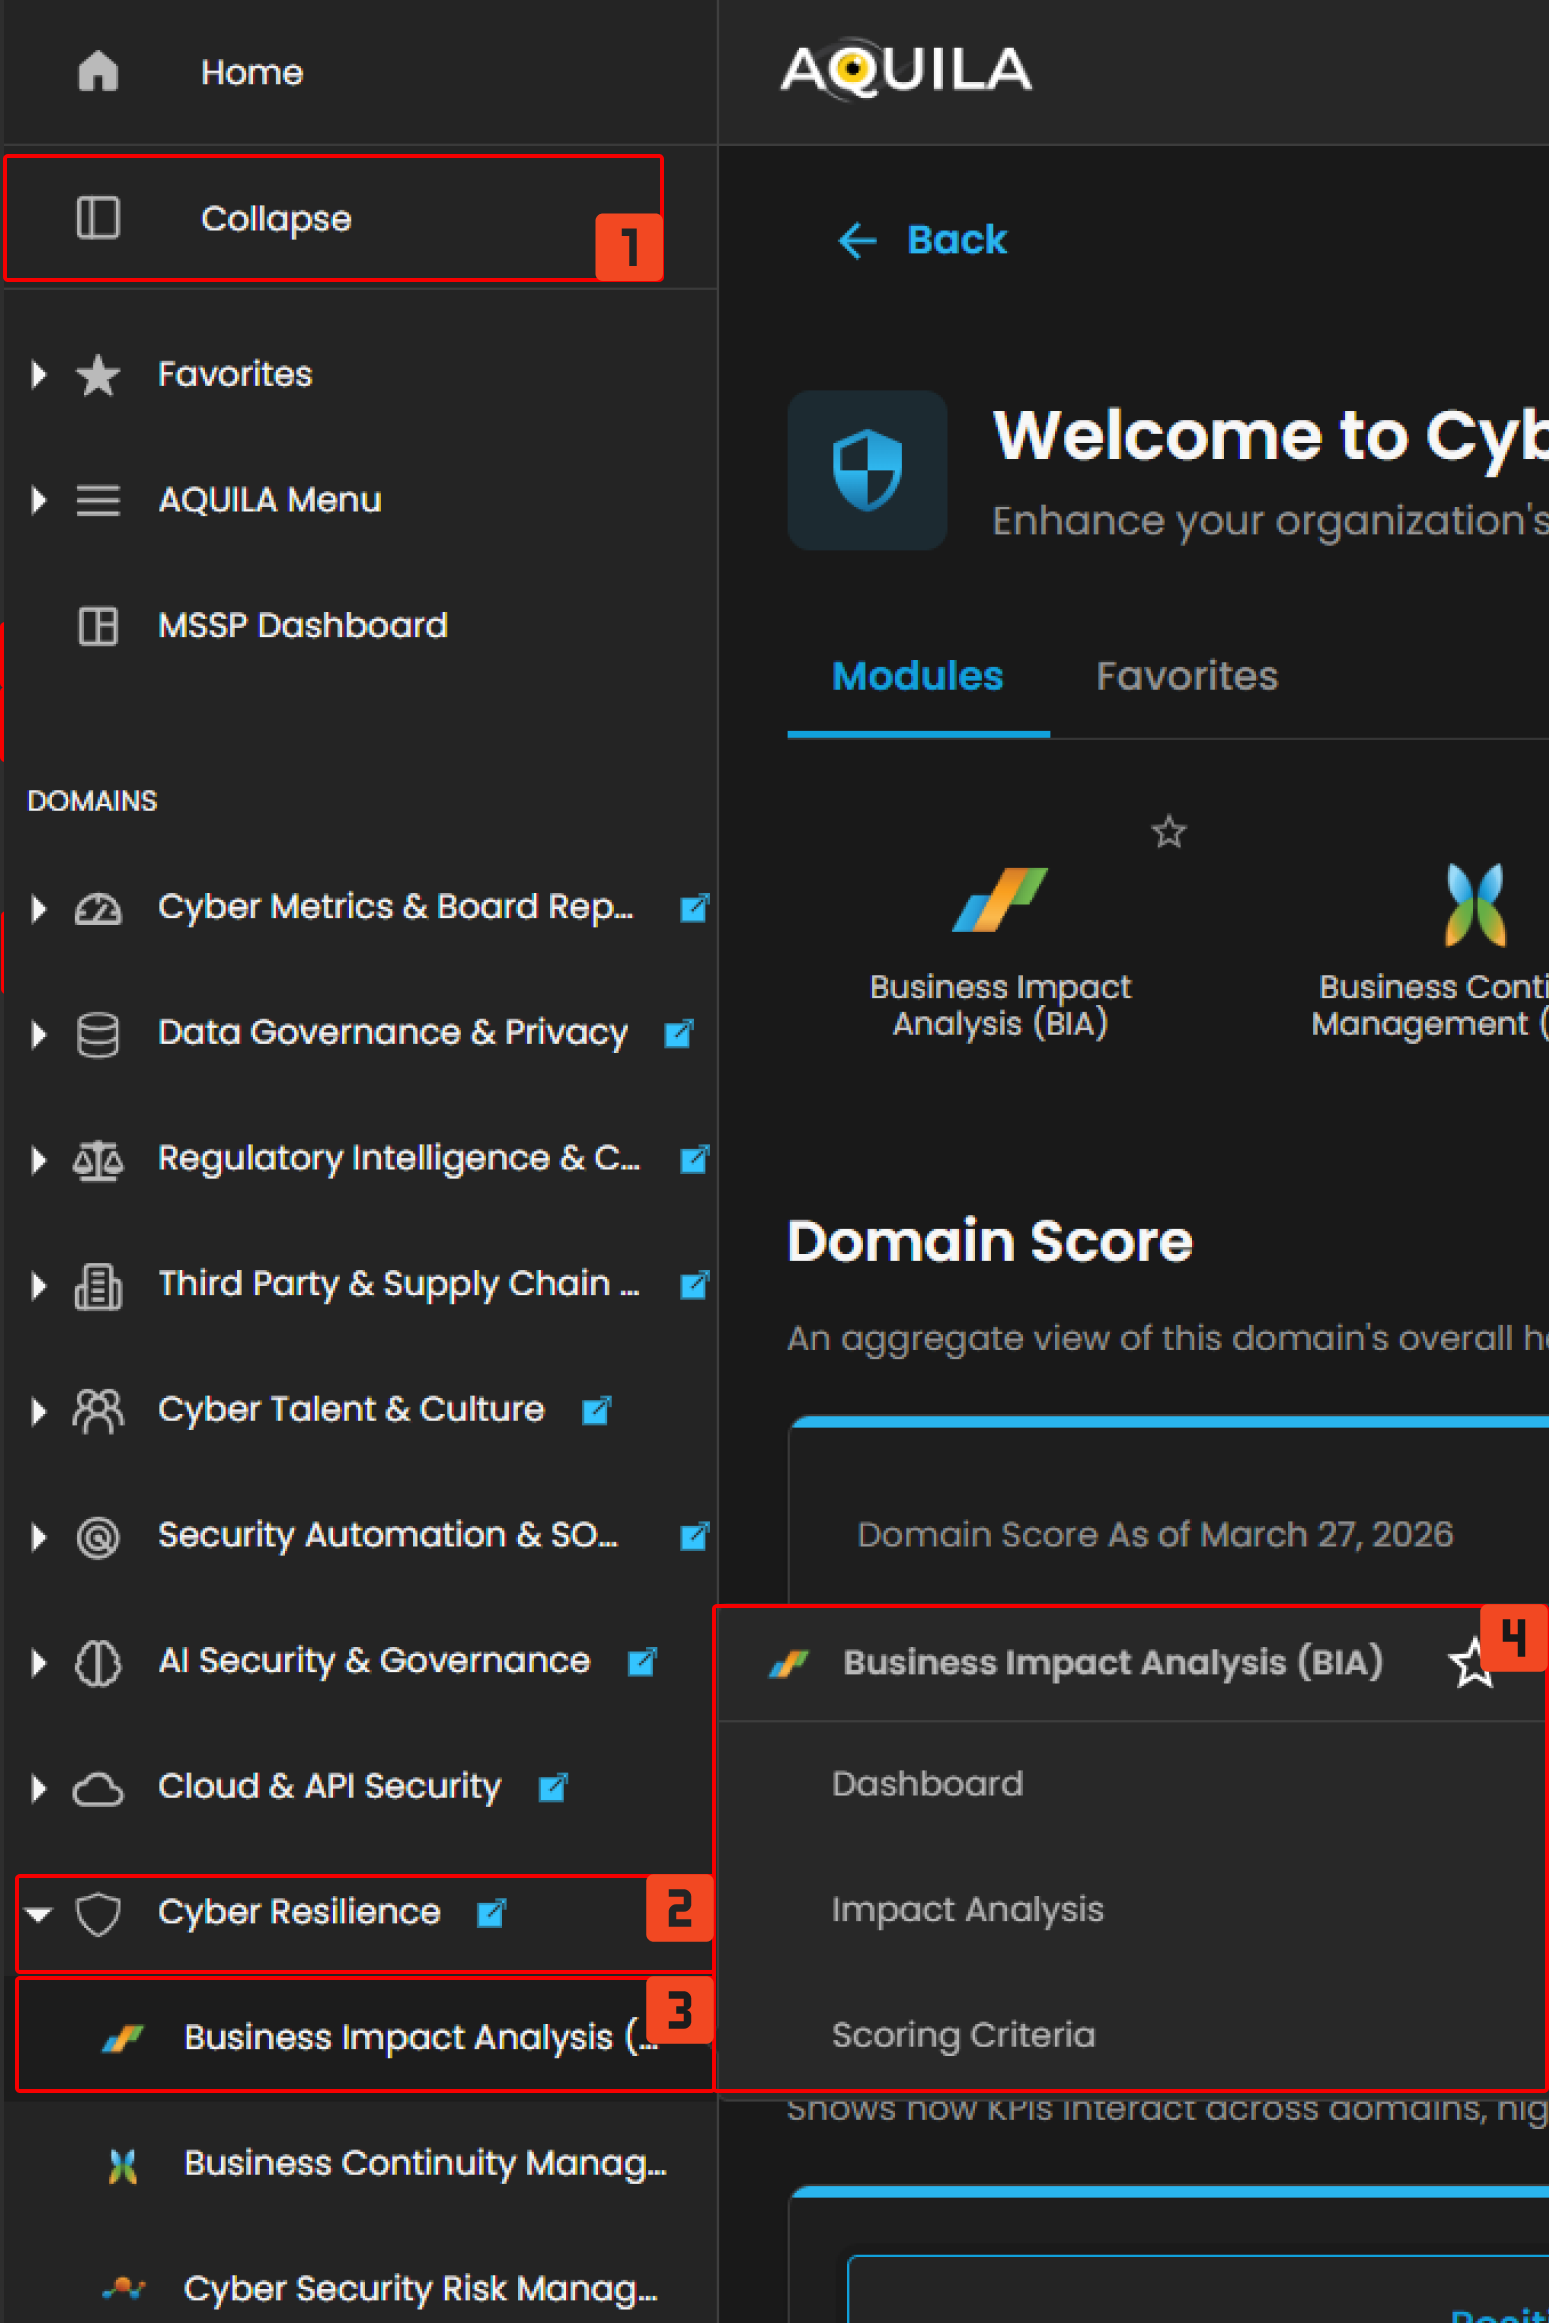Click the Cyber Metrics gauge icon

click(x=98, y=909)
